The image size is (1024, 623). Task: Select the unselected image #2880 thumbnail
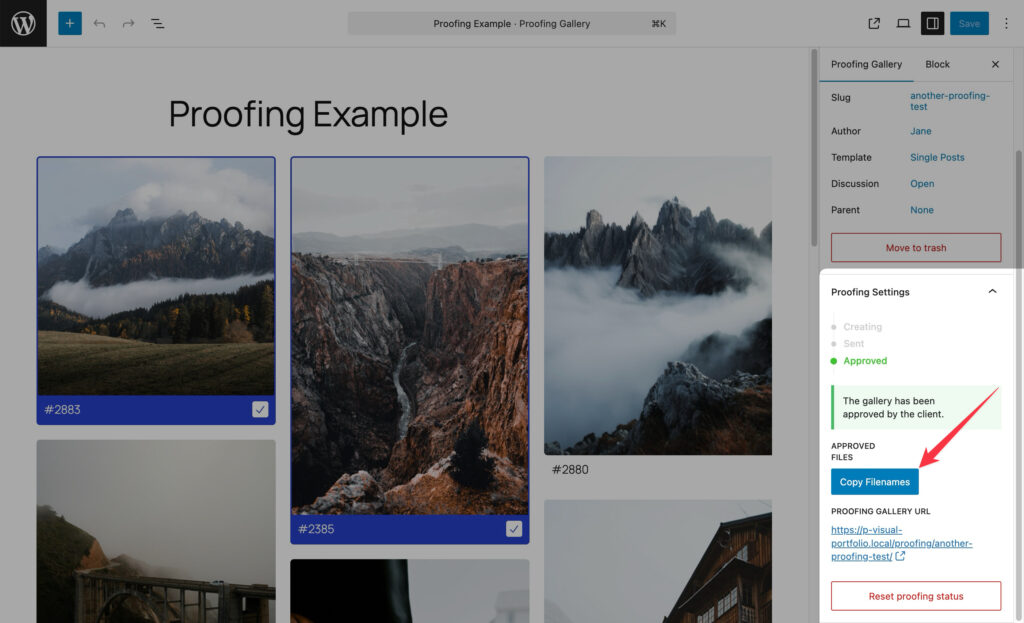[x=657, y=305]
